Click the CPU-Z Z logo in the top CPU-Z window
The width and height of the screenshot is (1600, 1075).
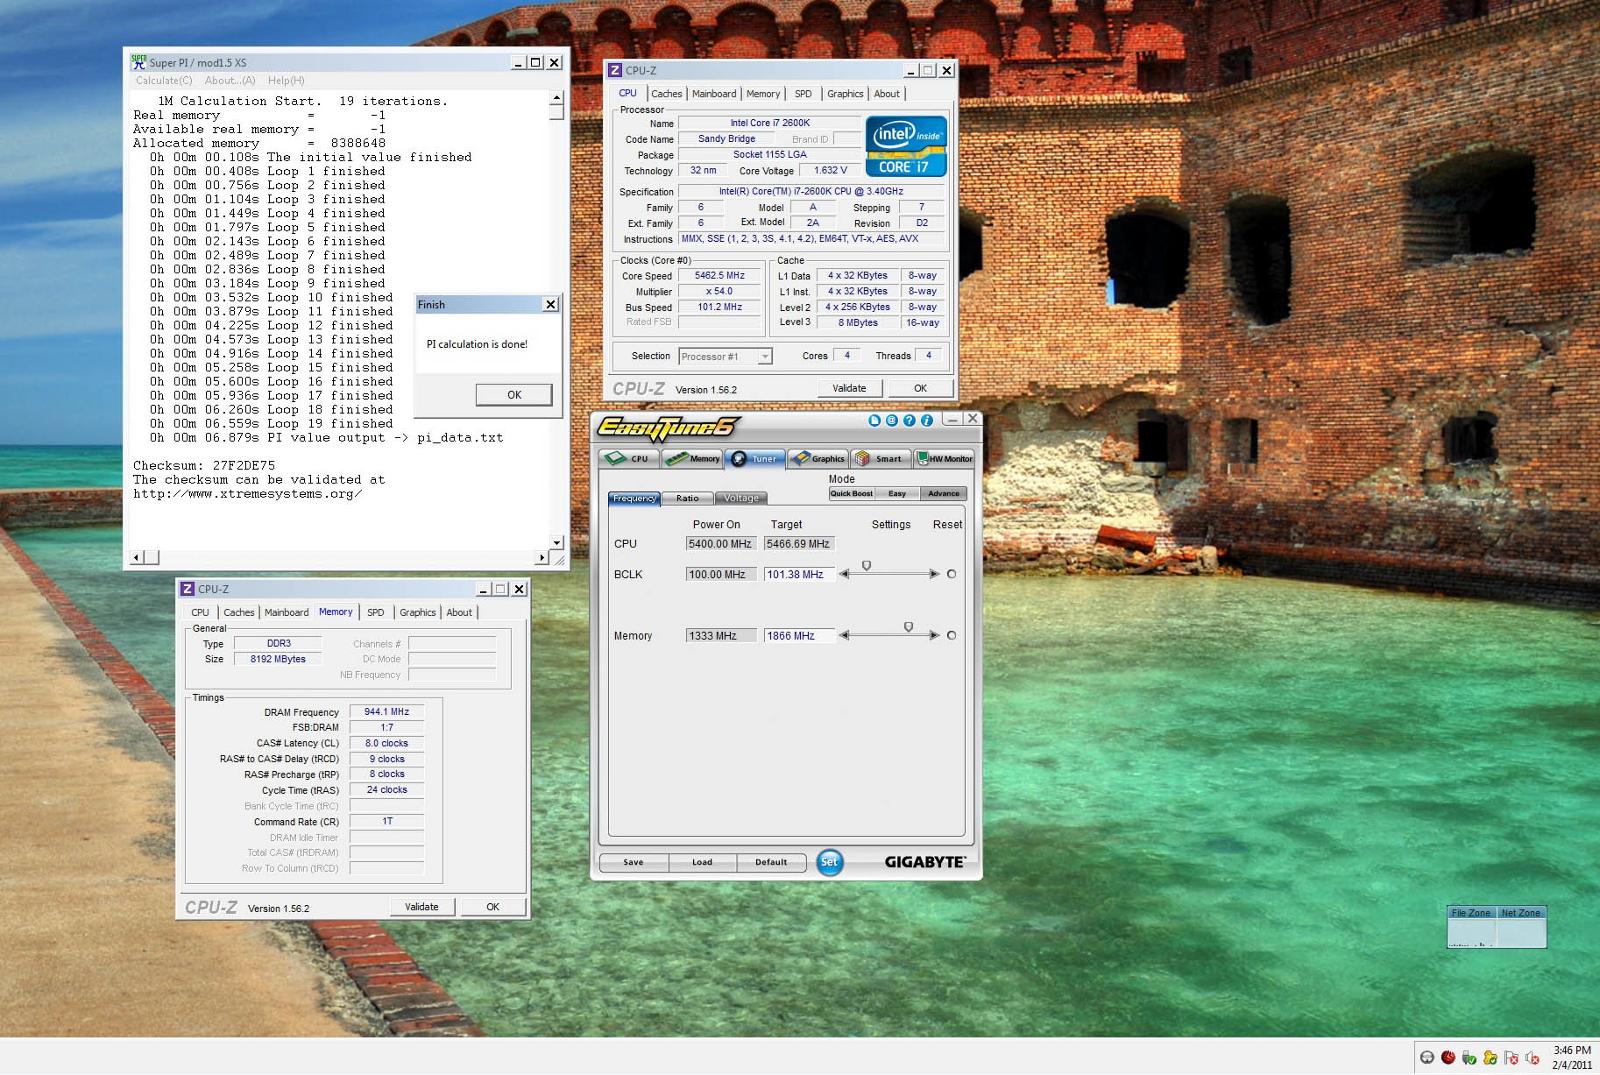615,70
